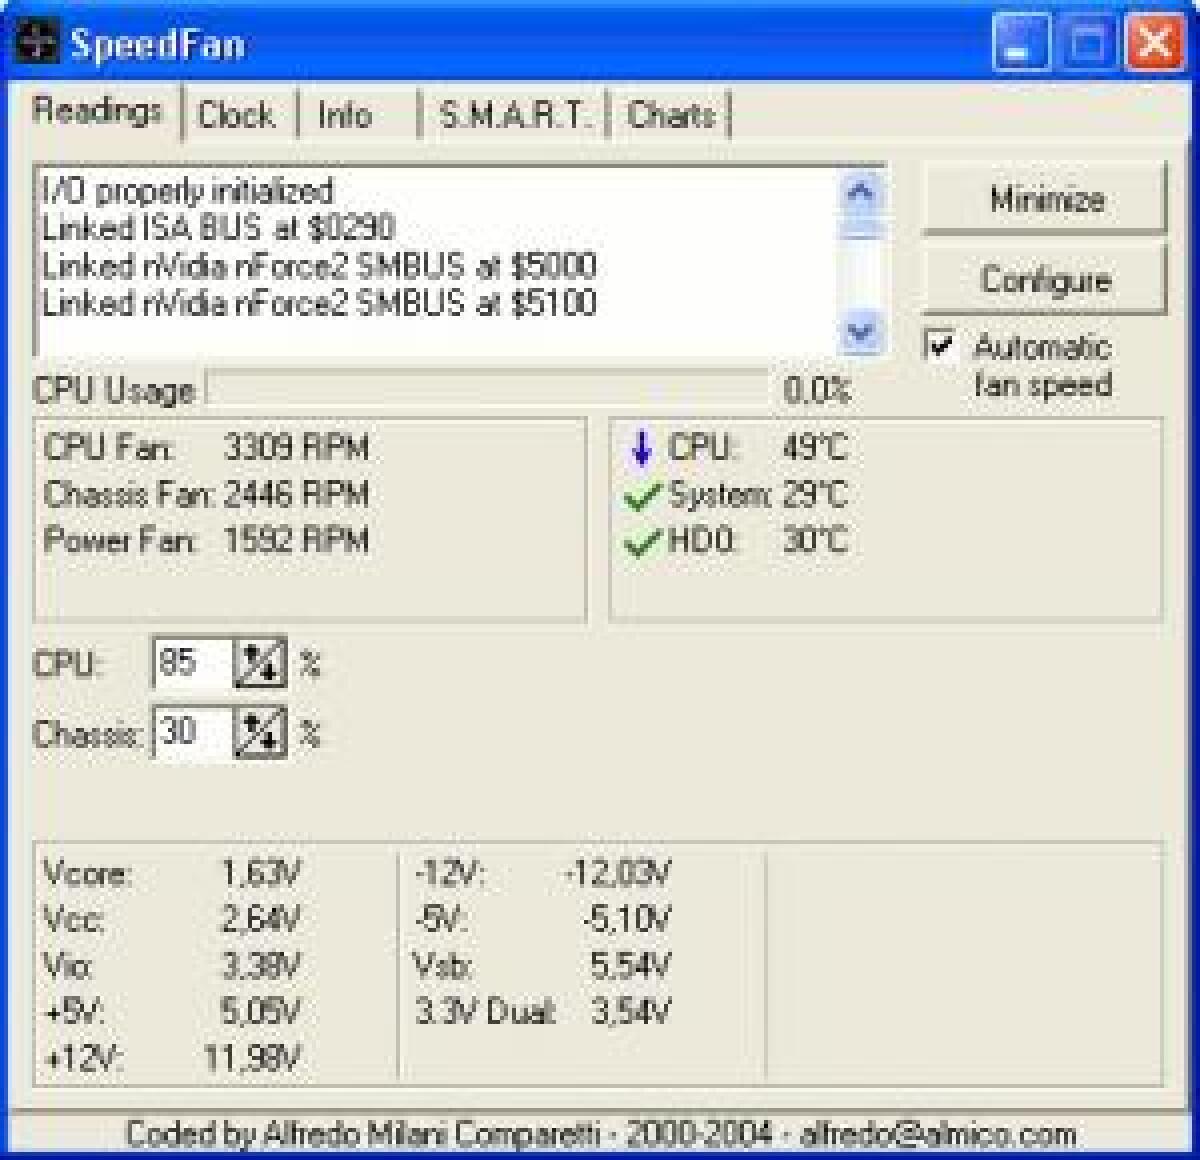Switch to the Charts tab
Image resolution: width=1200 pixels, height=1160 pixels.
point(670,115)
